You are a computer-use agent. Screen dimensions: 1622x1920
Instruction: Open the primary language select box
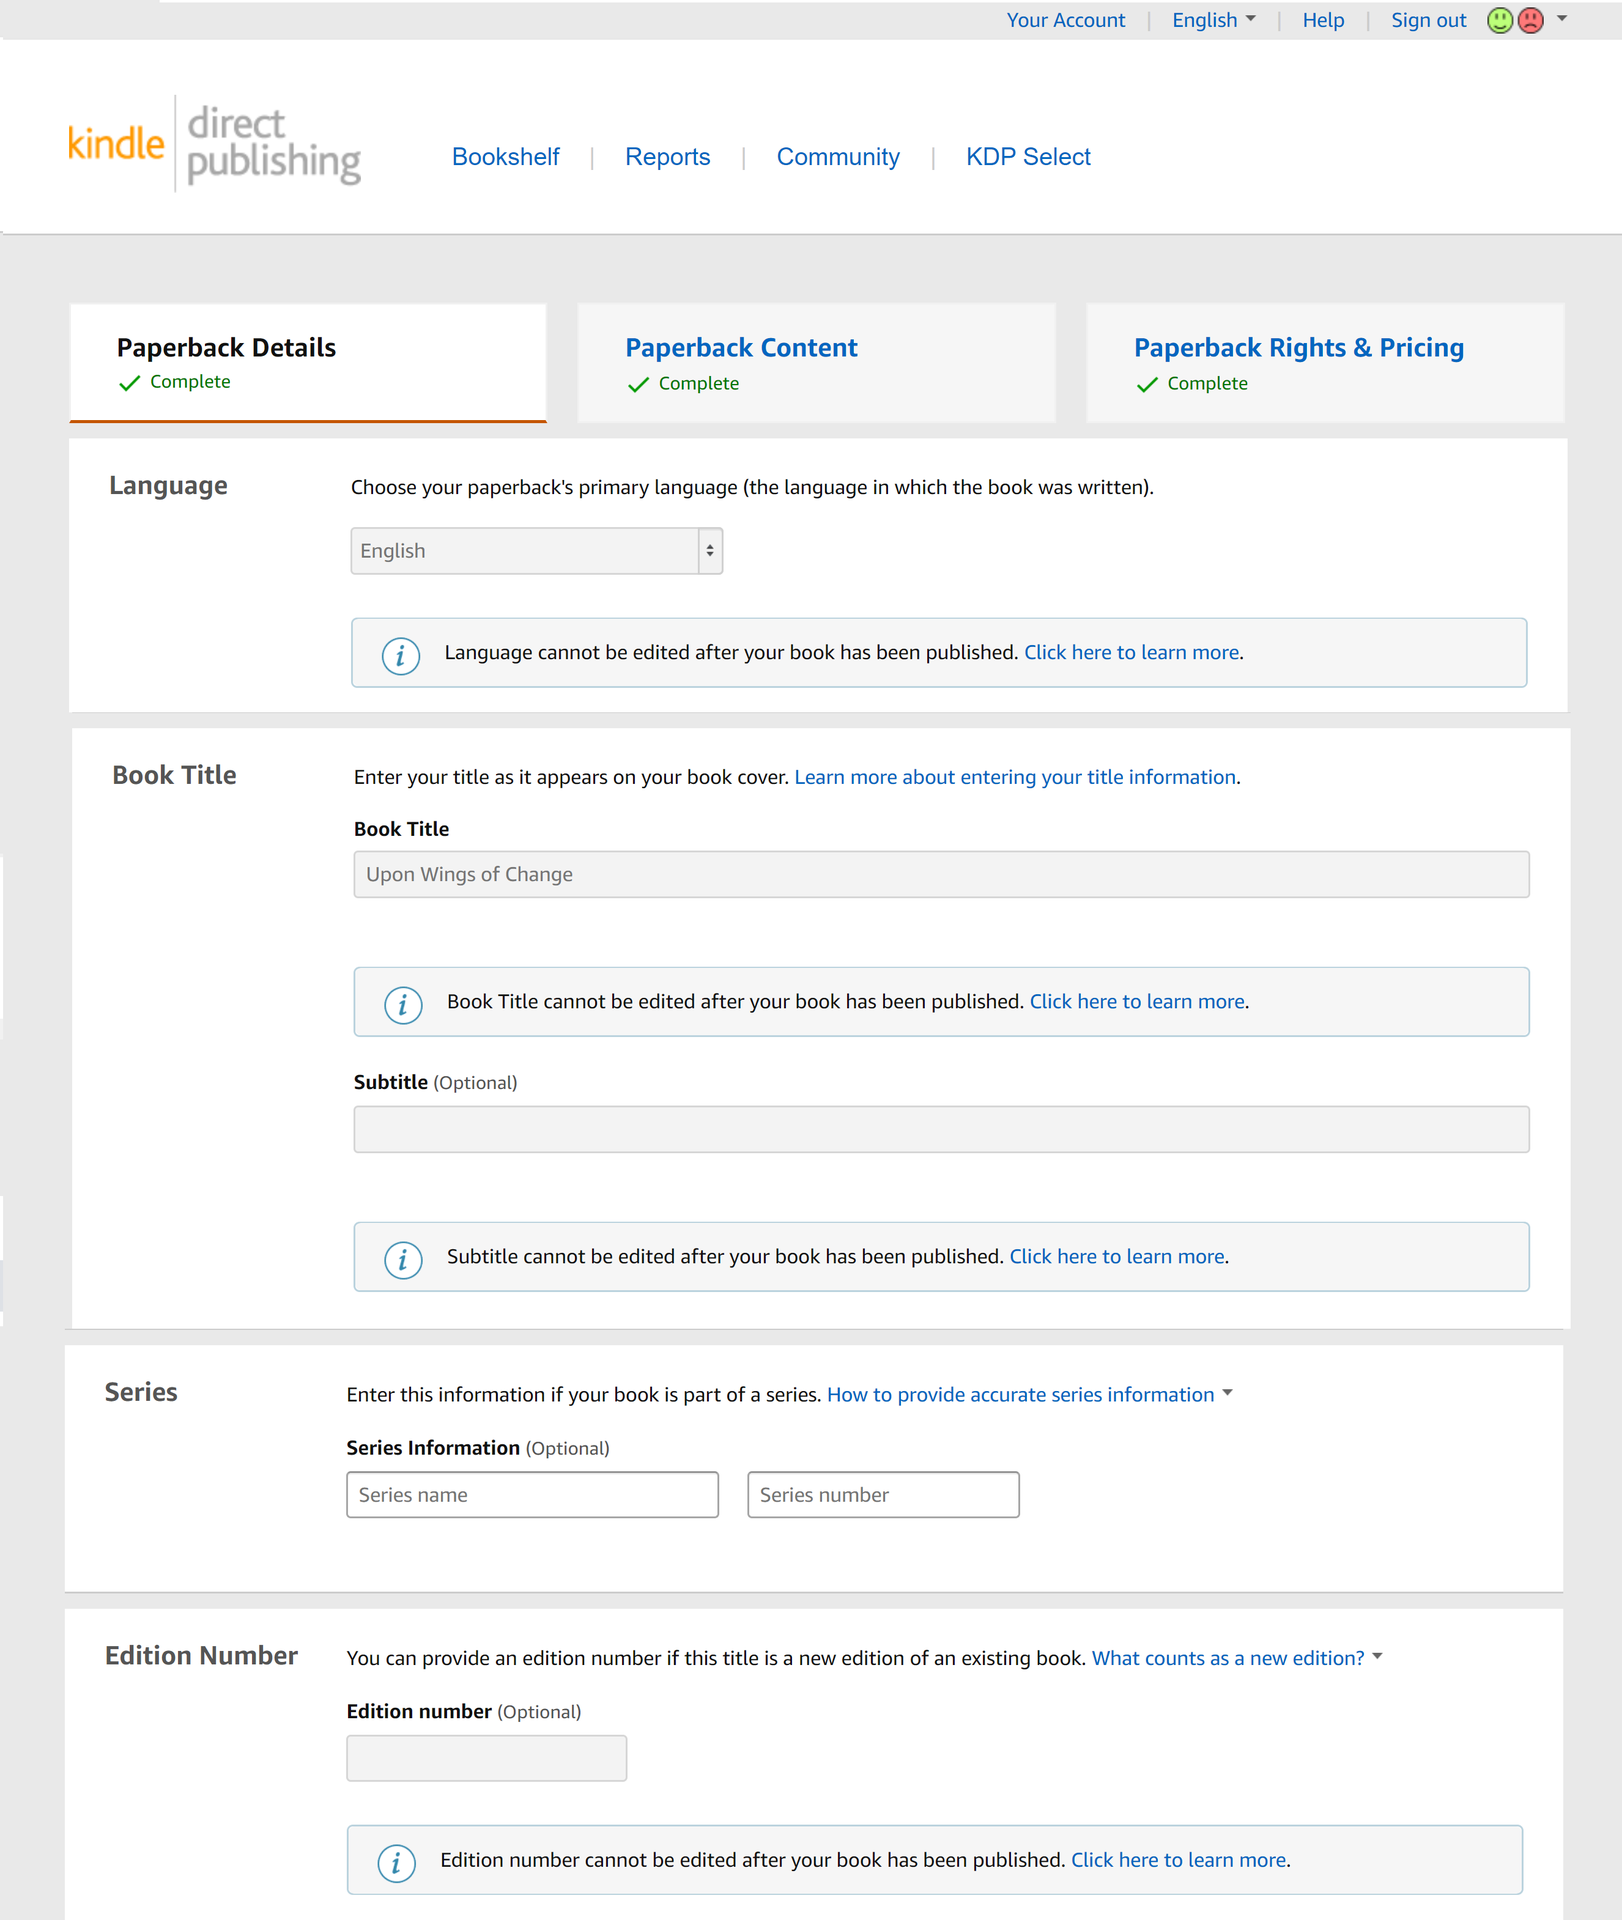pos(536,551)
